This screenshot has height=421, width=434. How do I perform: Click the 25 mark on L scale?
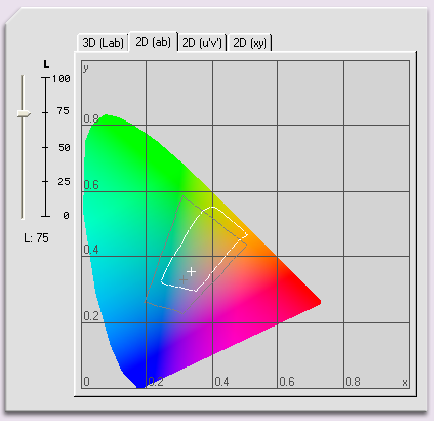pos(64,182)
